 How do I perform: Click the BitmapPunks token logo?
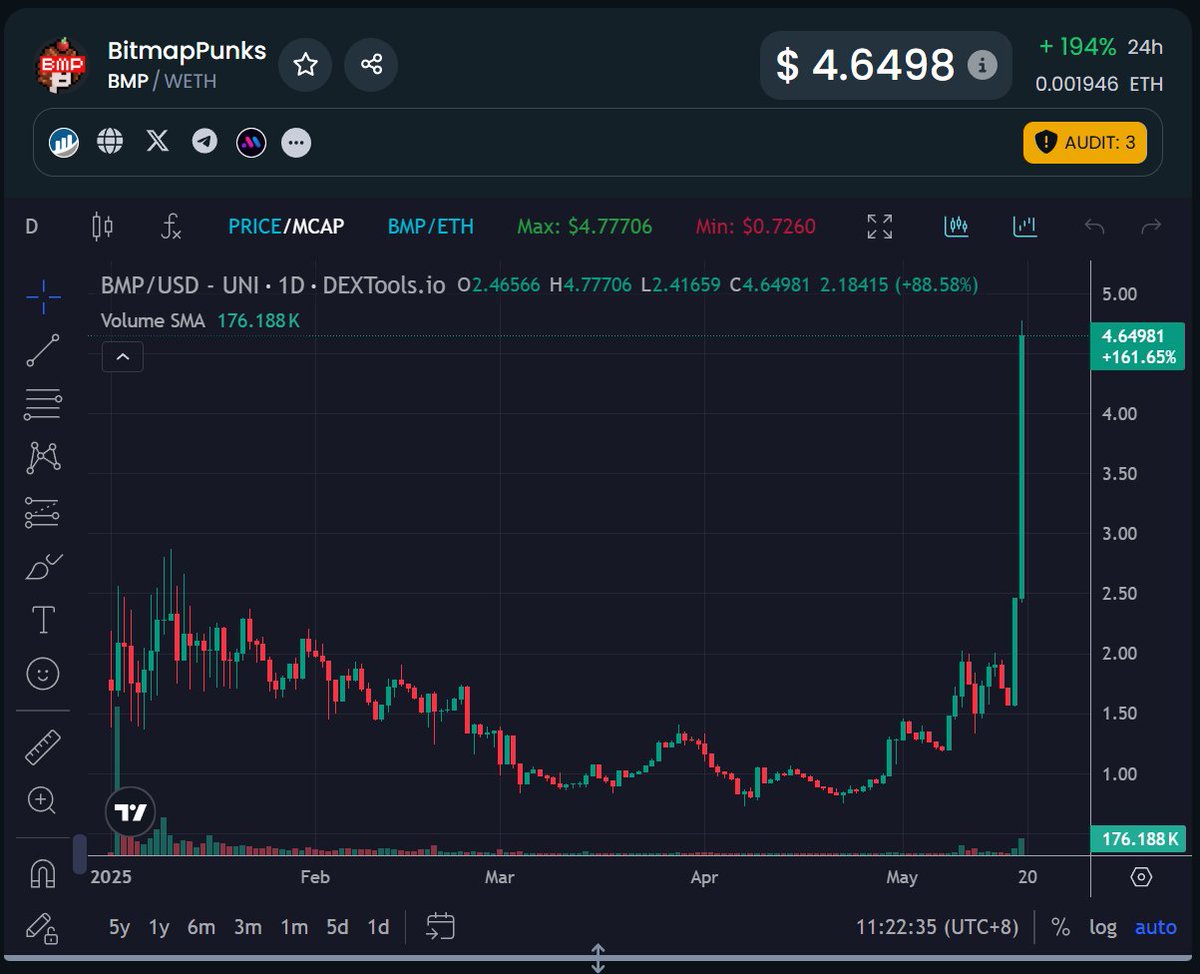(63, 68)
